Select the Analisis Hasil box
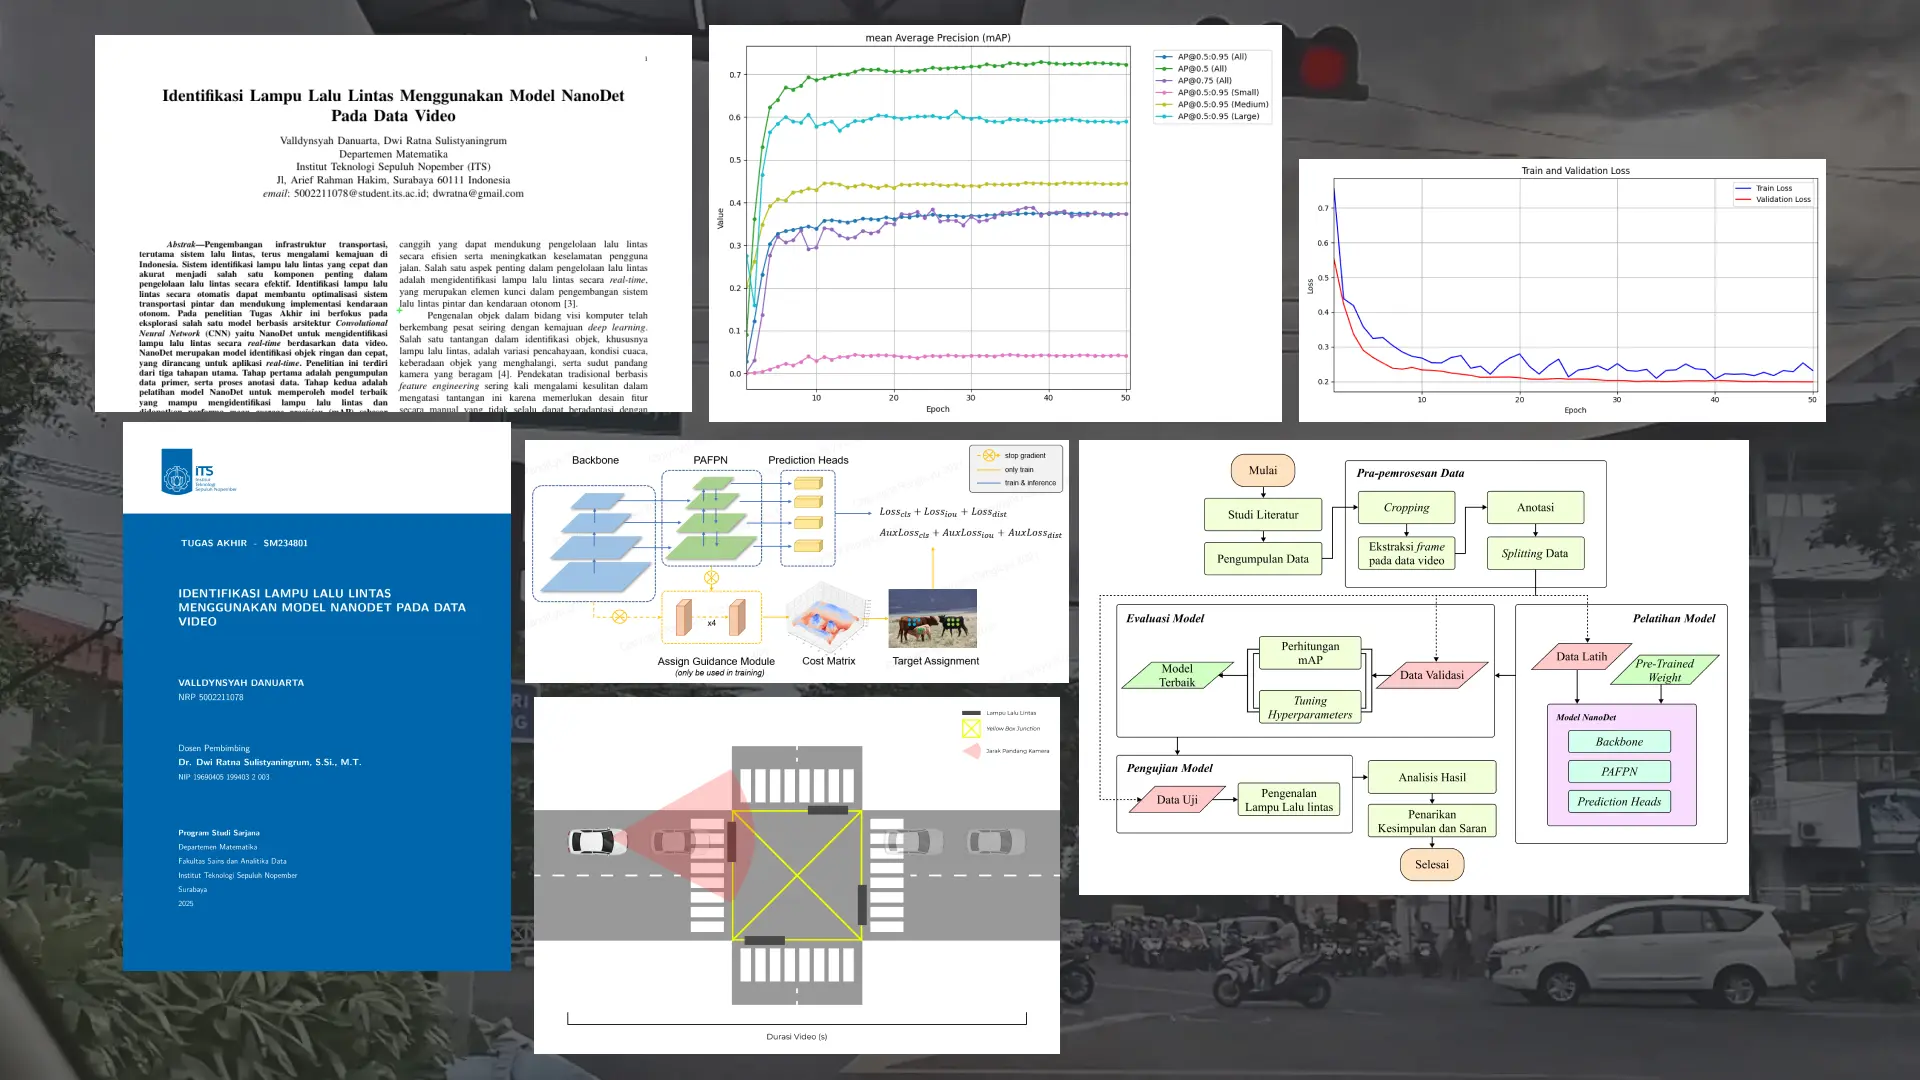The width and height of the screenshot is (1920, 1080). pyautogui.click(x=1432, y=777)
